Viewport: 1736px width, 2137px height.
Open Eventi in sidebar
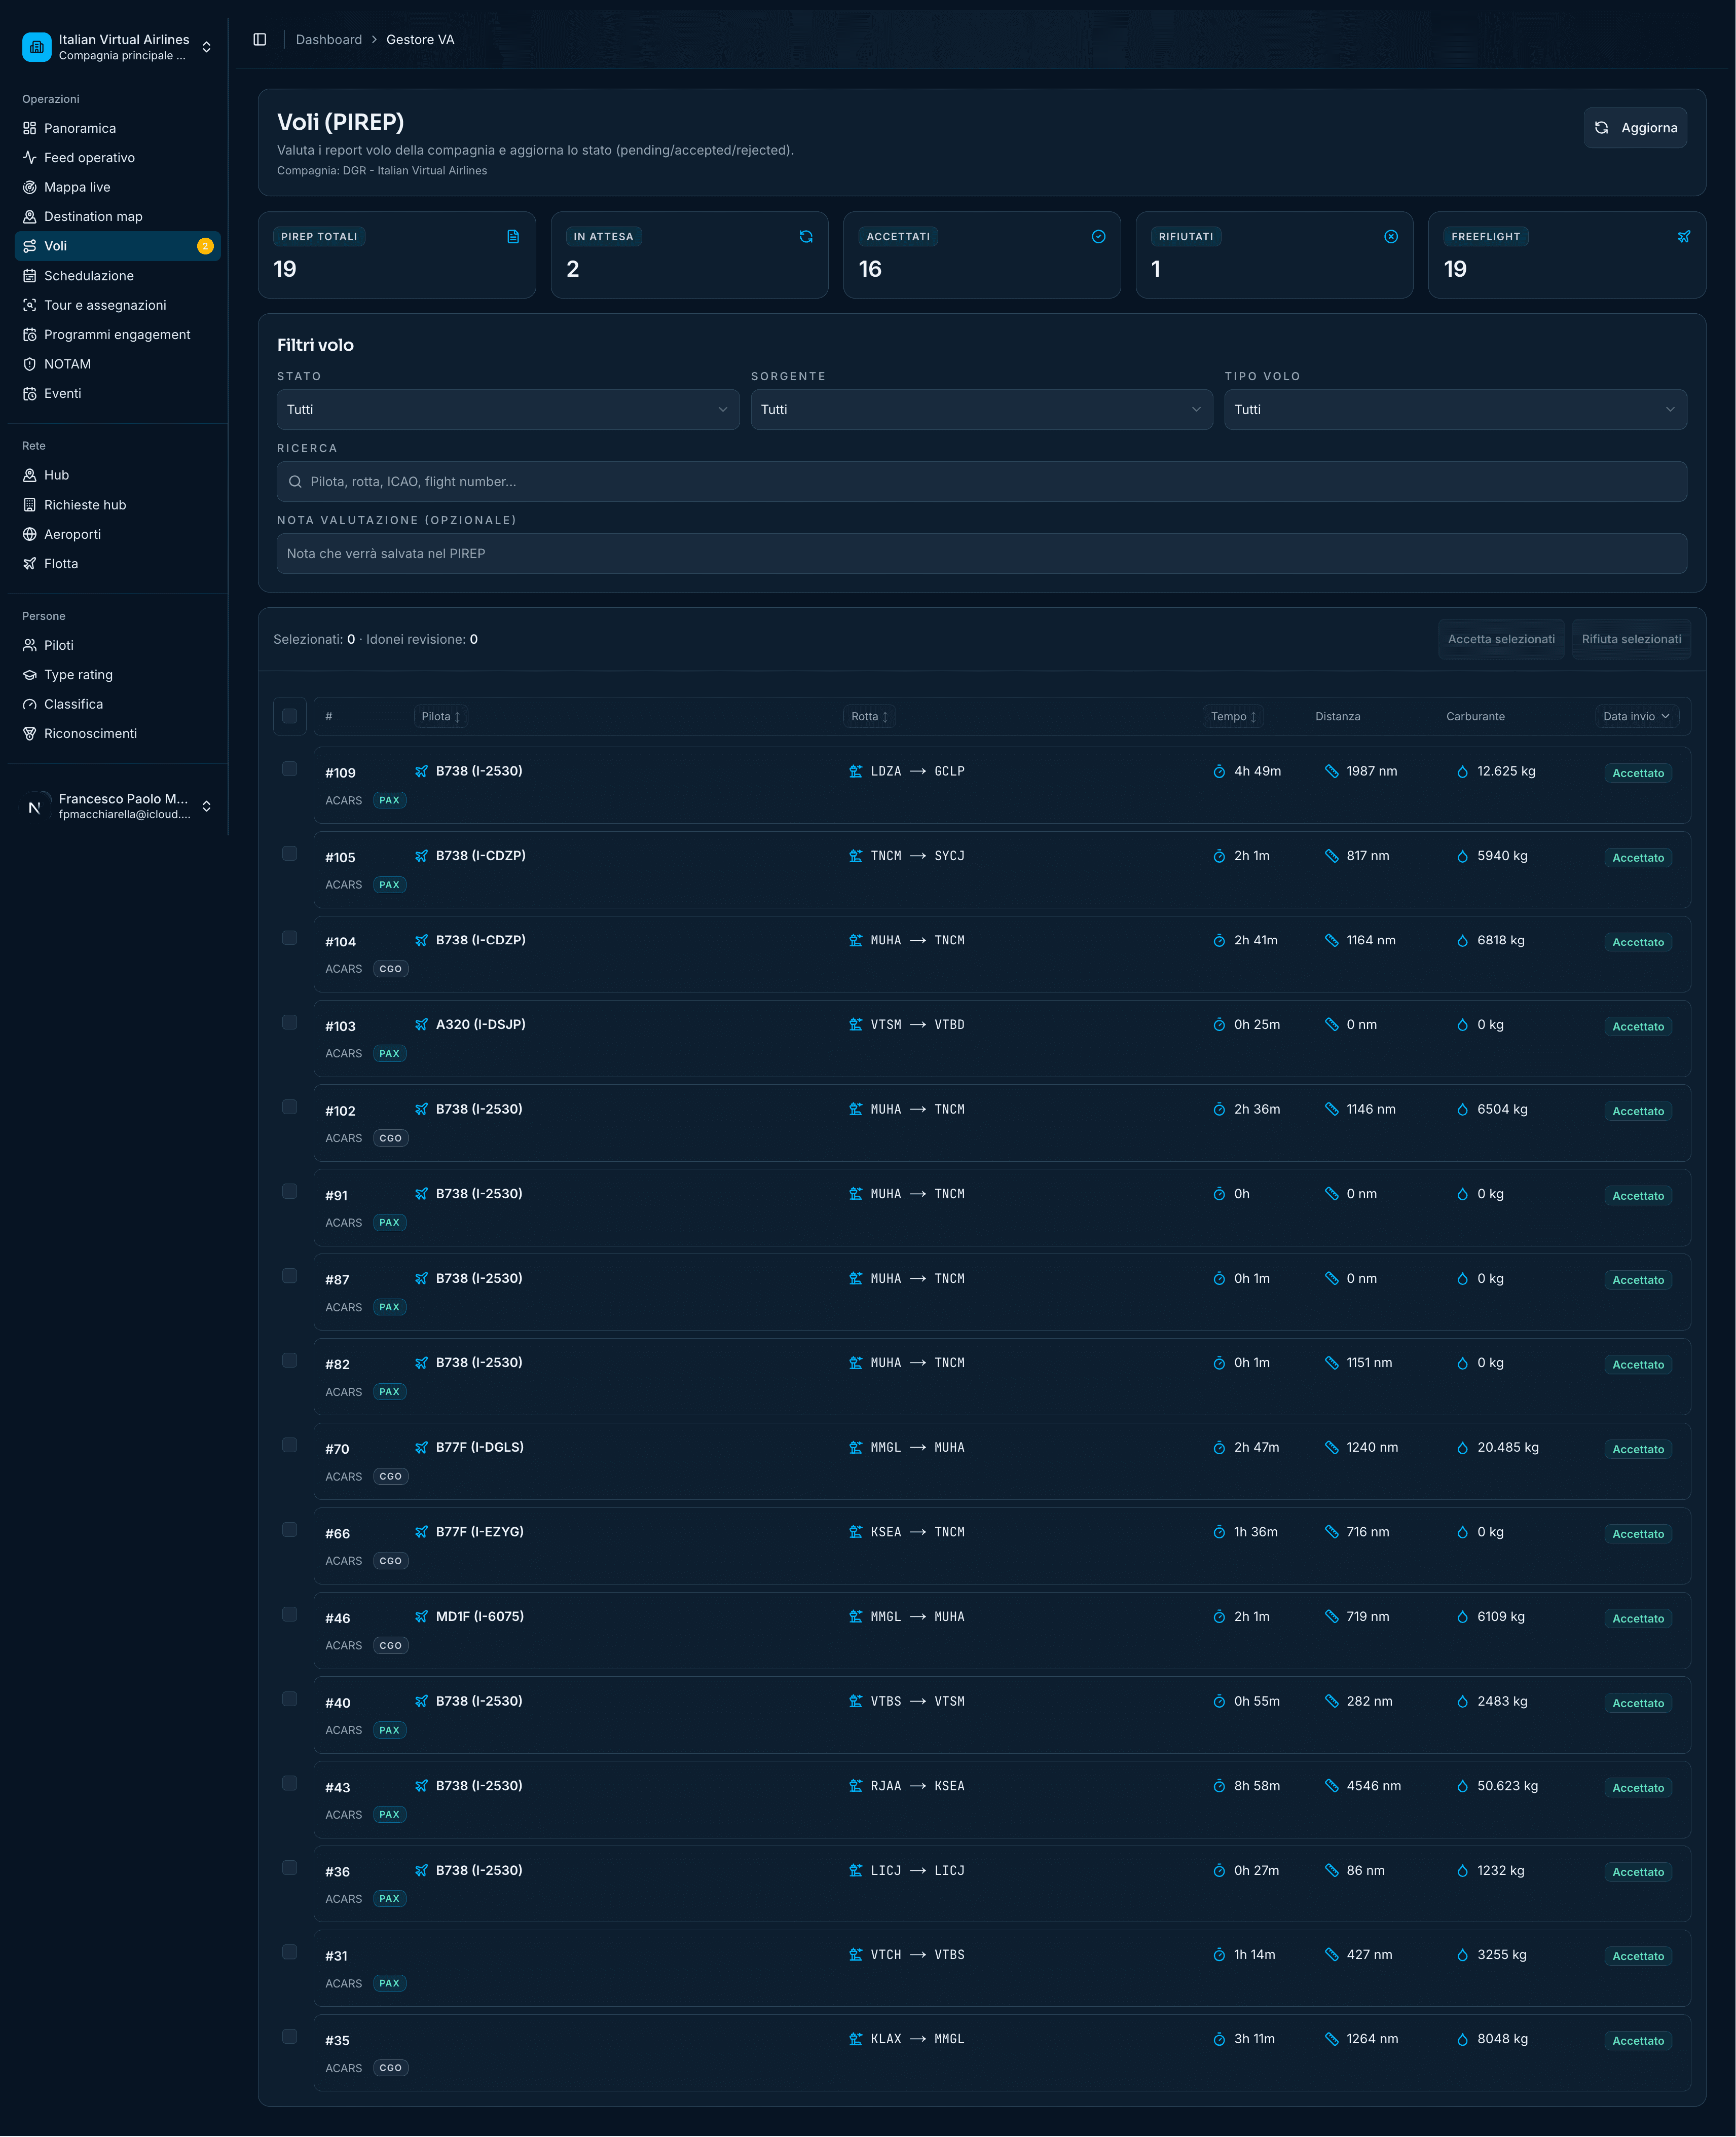click(117, 394)
